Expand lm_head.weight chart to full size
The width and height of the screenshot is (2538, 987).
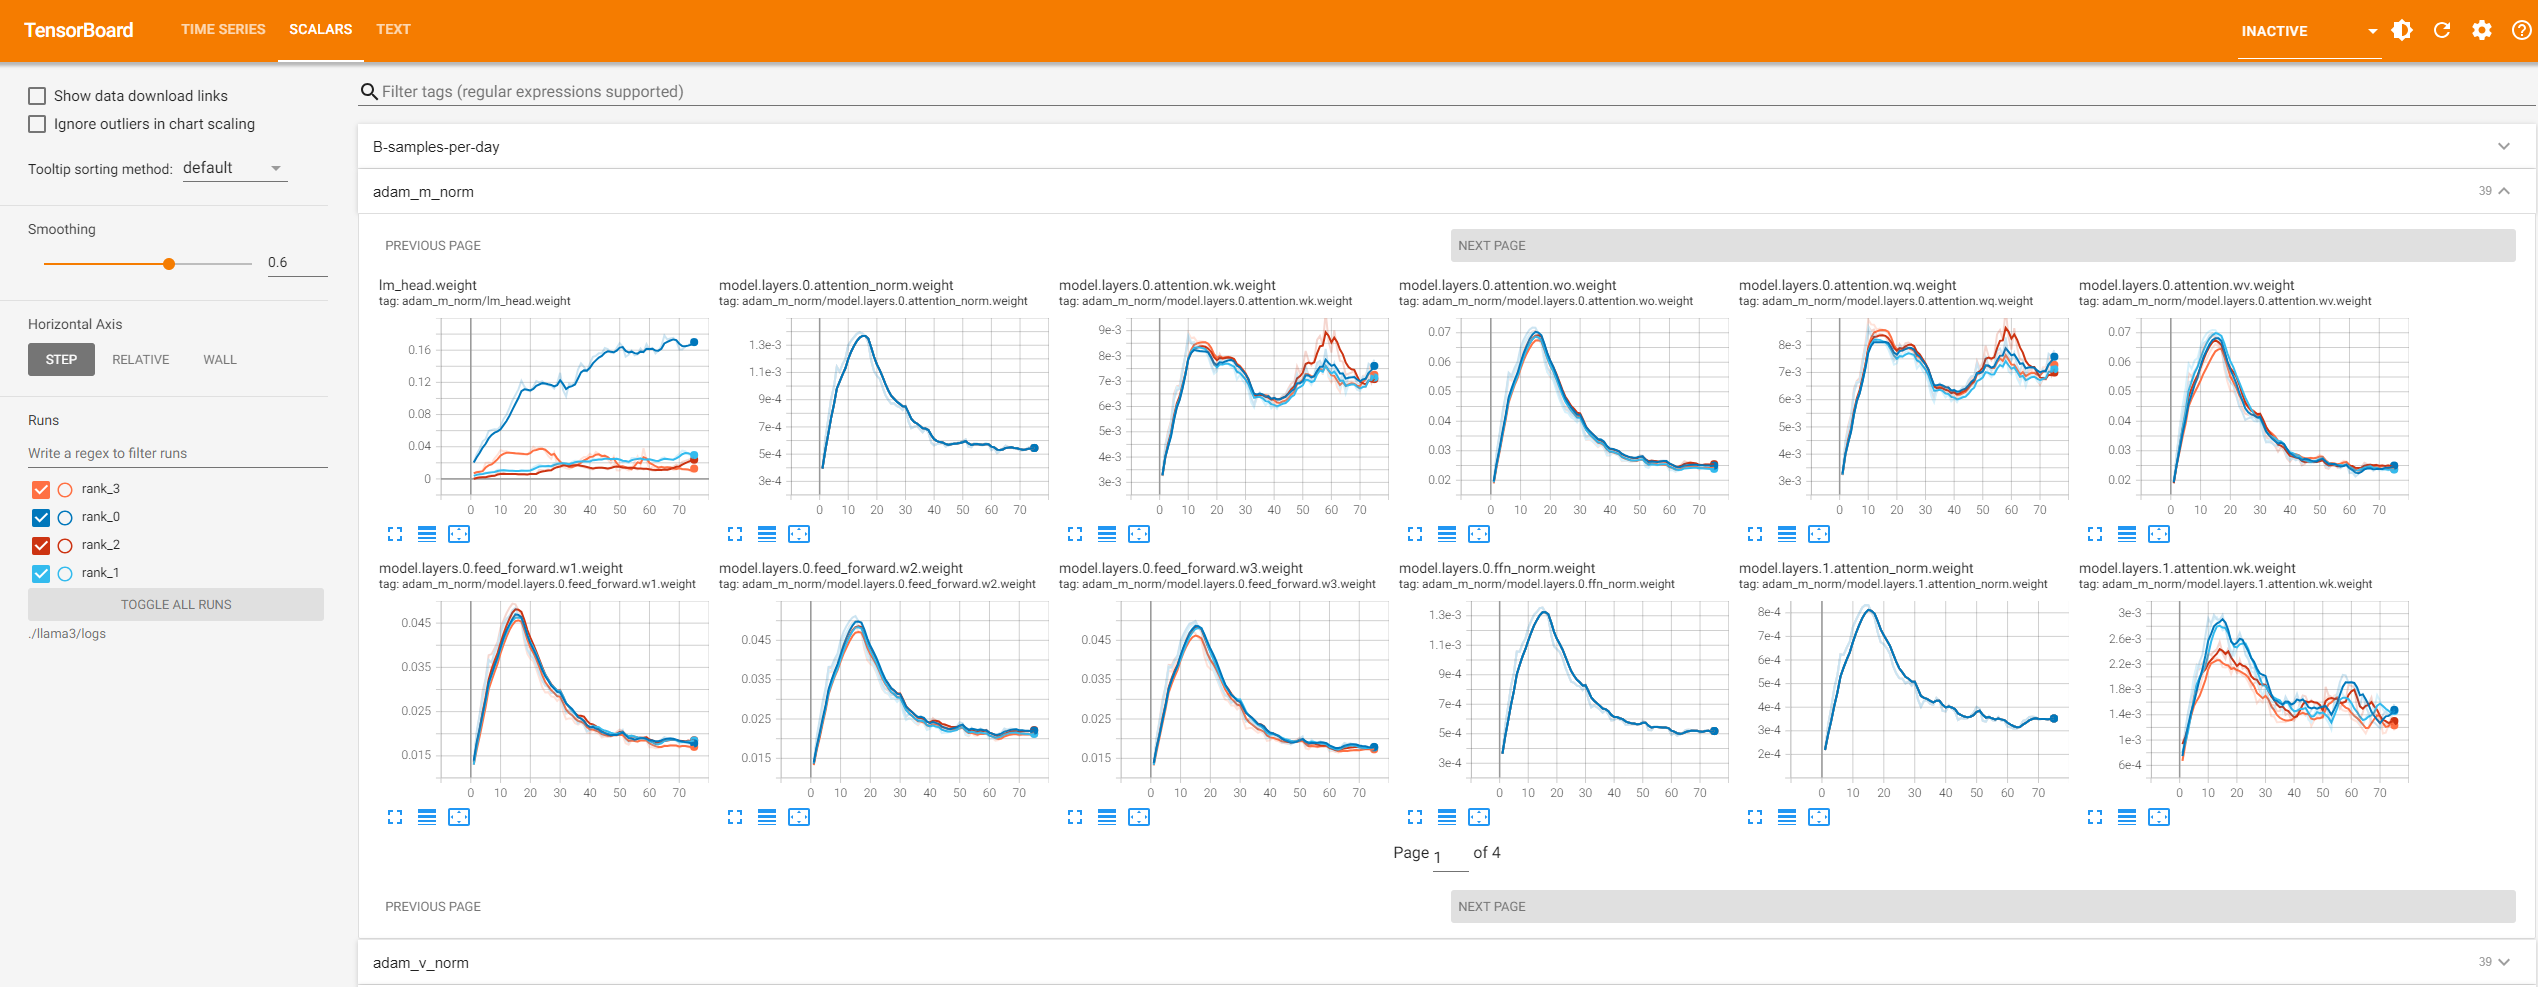coord(395,534)
